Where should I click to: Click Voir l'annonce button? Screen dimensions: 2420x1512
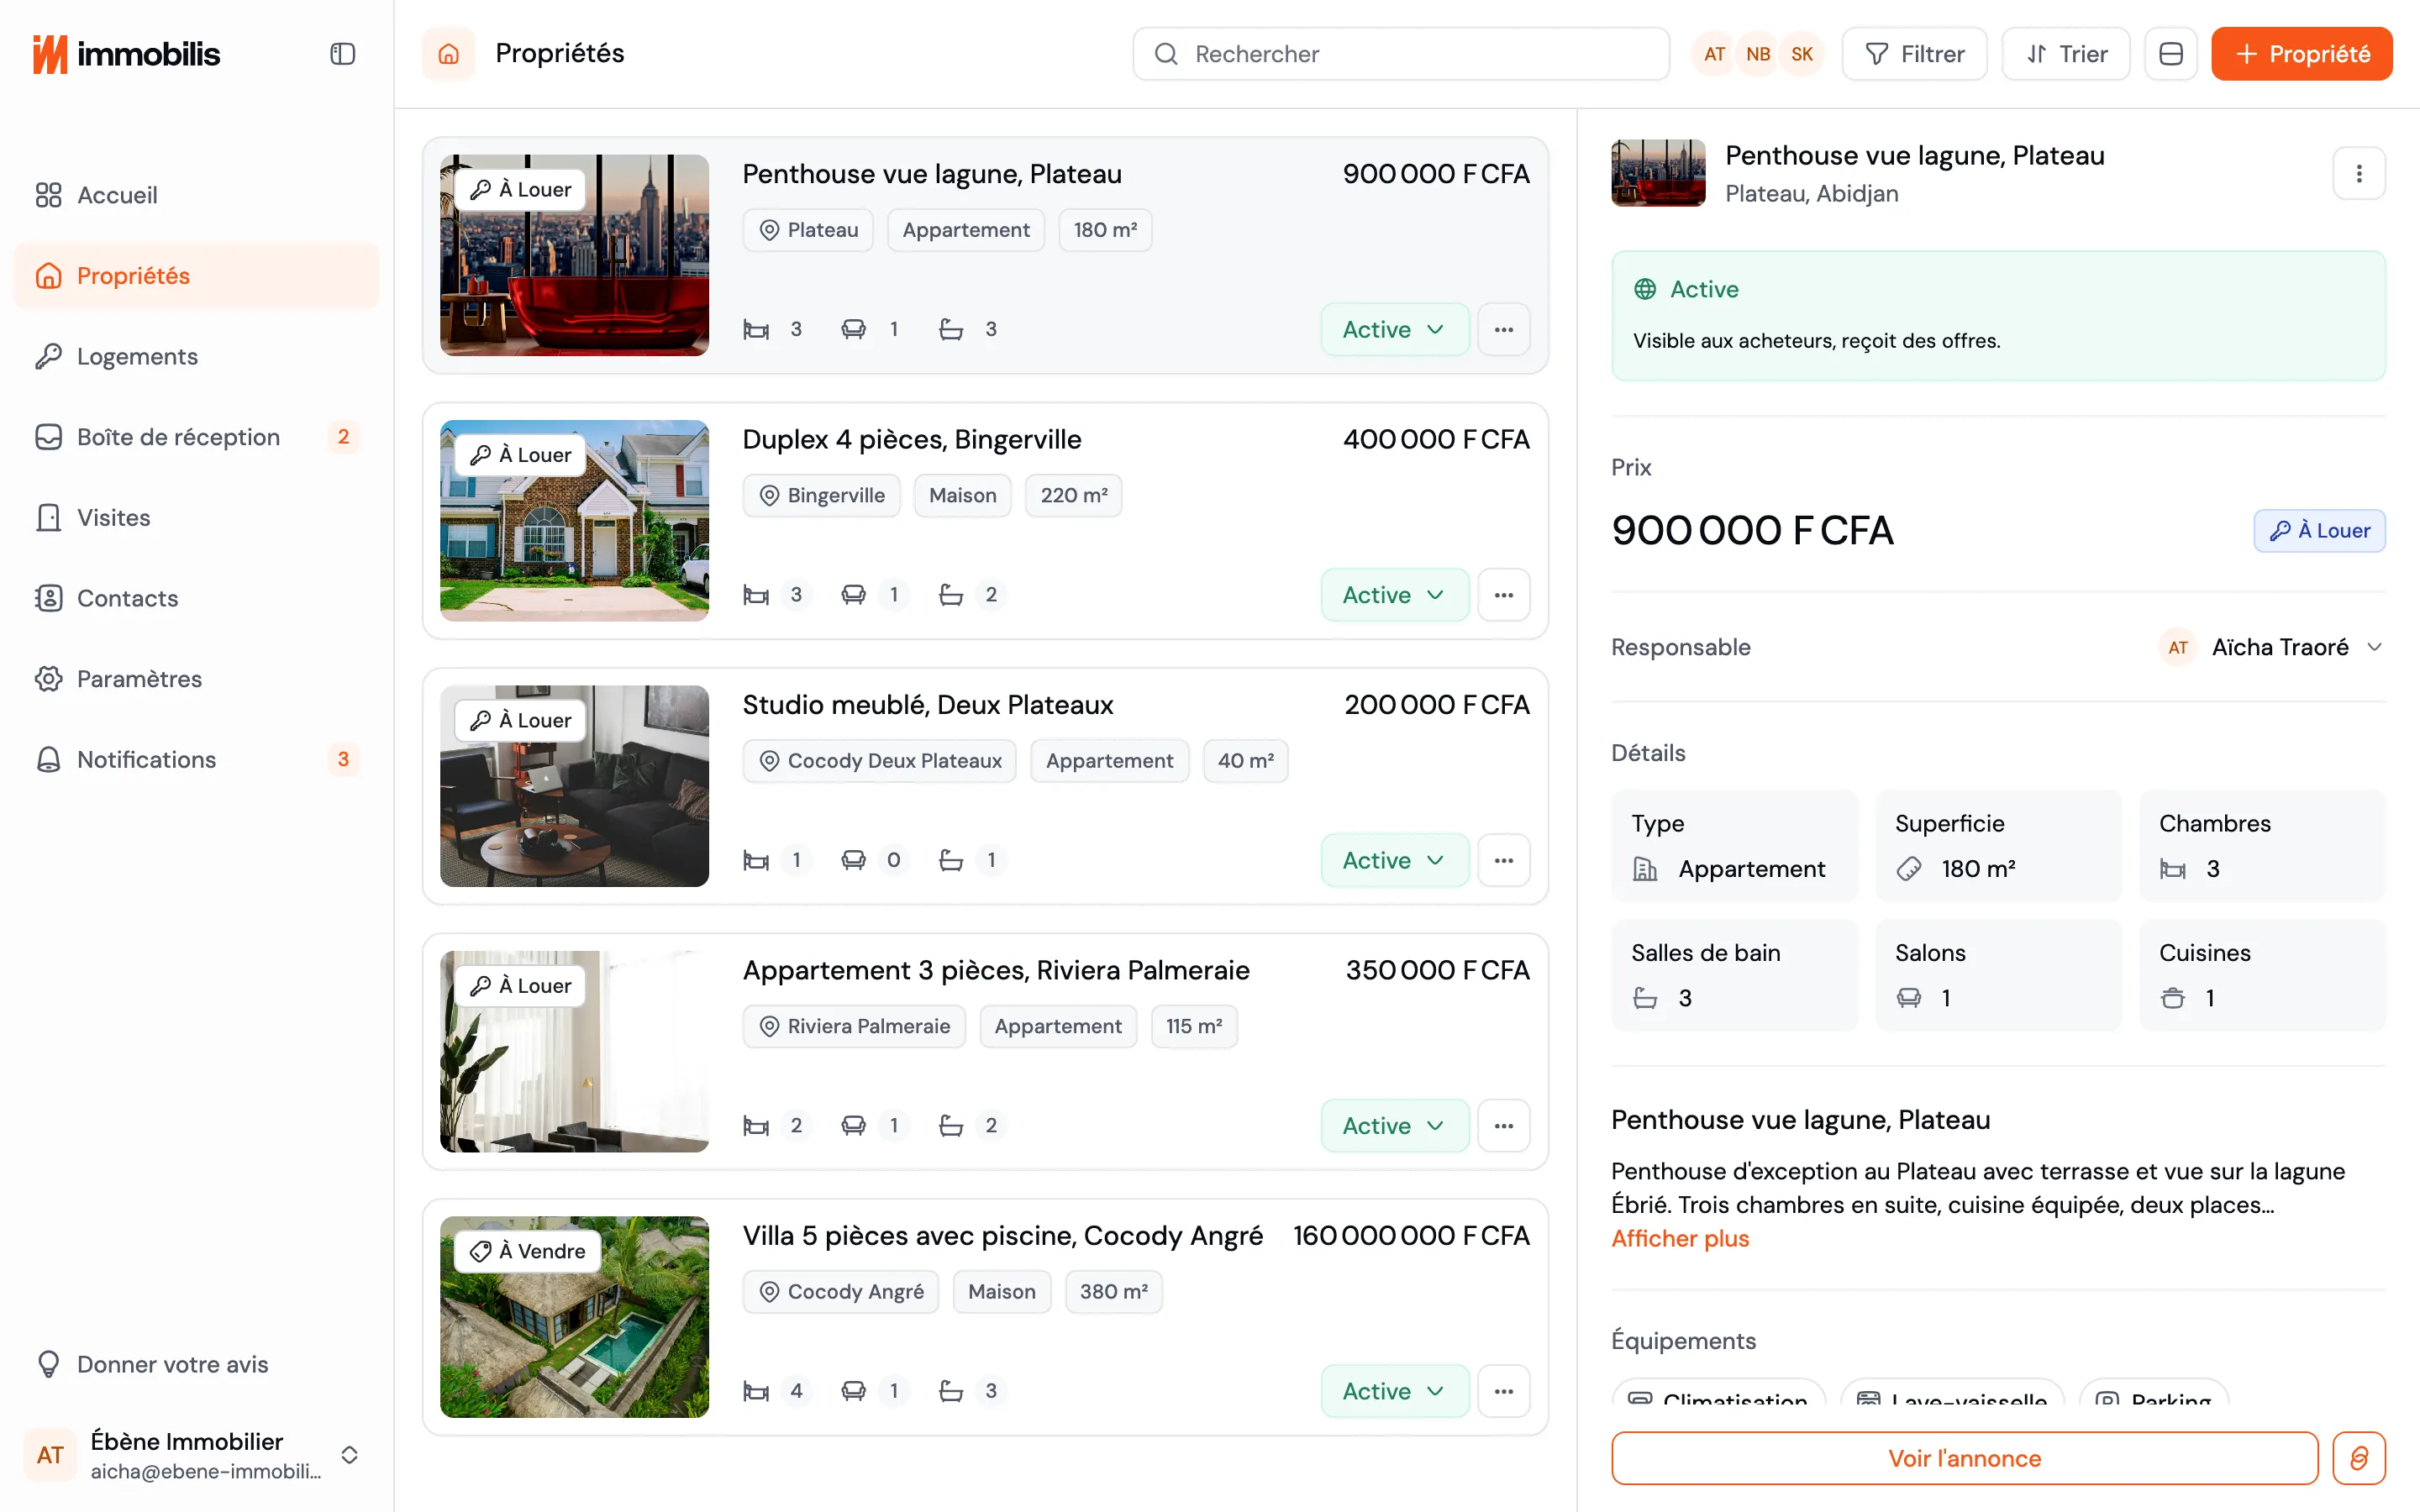[1964, 1458]
